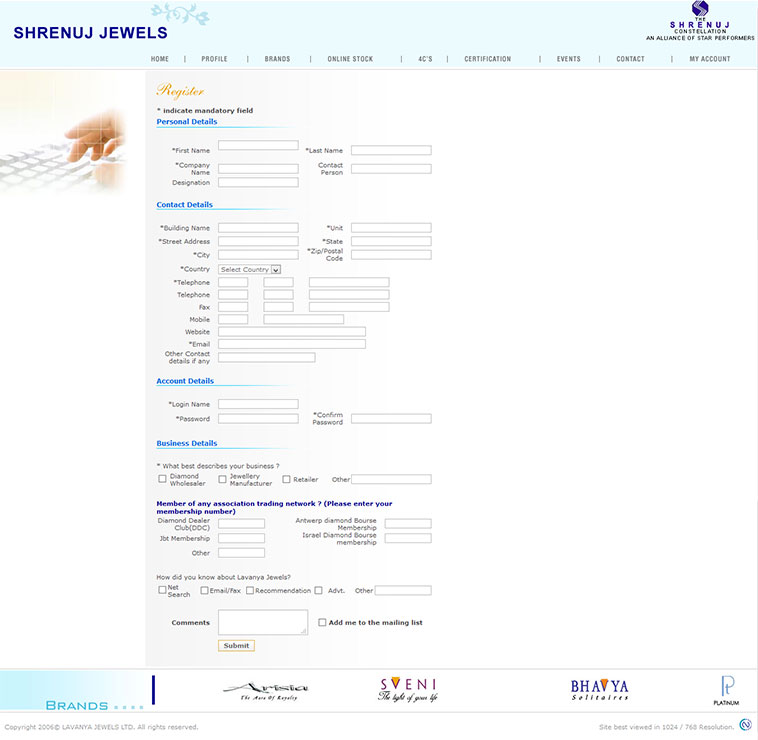This screenshot has width=758, height=740.
Task: Check the Jewellery Manufacturer checkbox
Action: pyautogui.click(x=222, y=479)
